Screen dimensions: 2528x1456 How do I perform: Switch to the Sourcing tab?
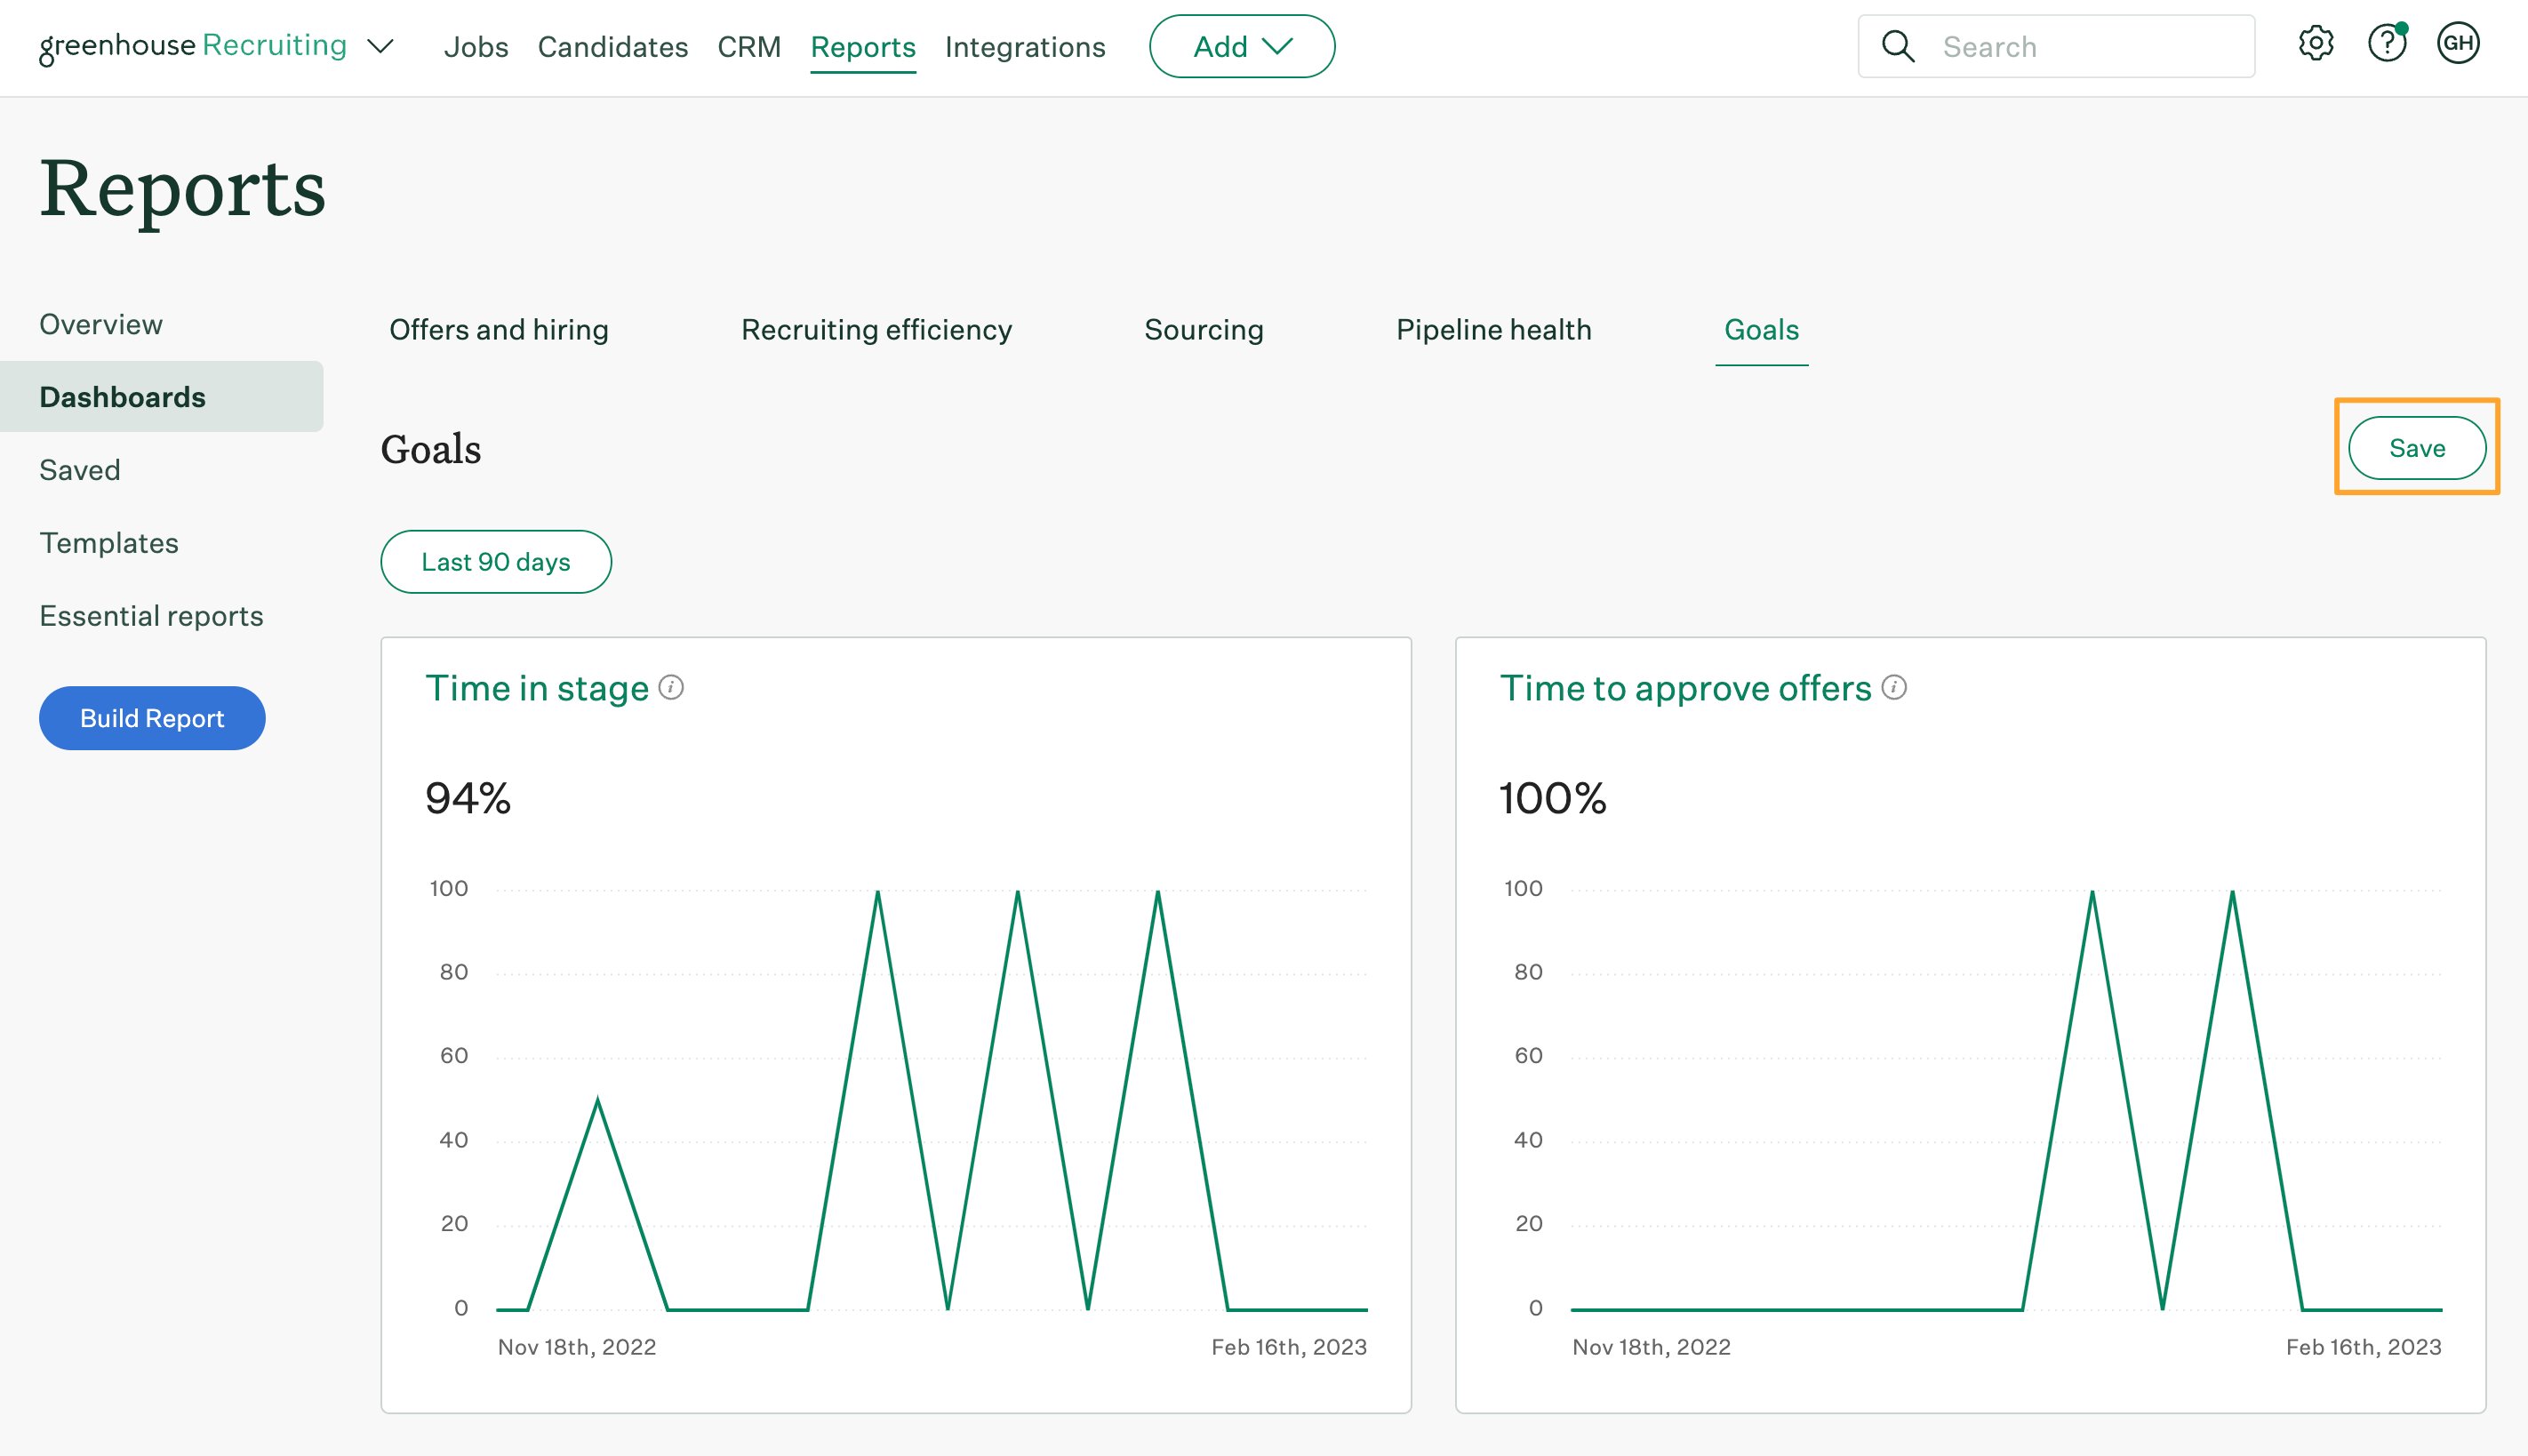coord(1204,330)
